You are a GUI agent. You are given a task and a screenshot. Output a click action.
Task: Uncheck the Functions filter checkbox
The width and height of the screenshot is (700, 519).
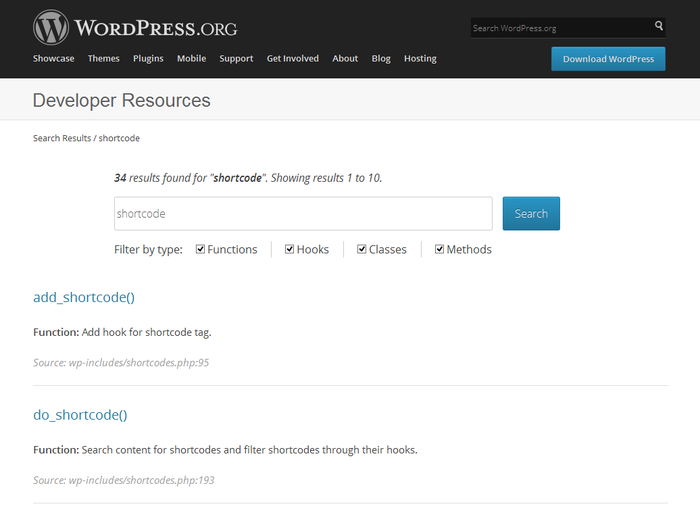[200, 249]
